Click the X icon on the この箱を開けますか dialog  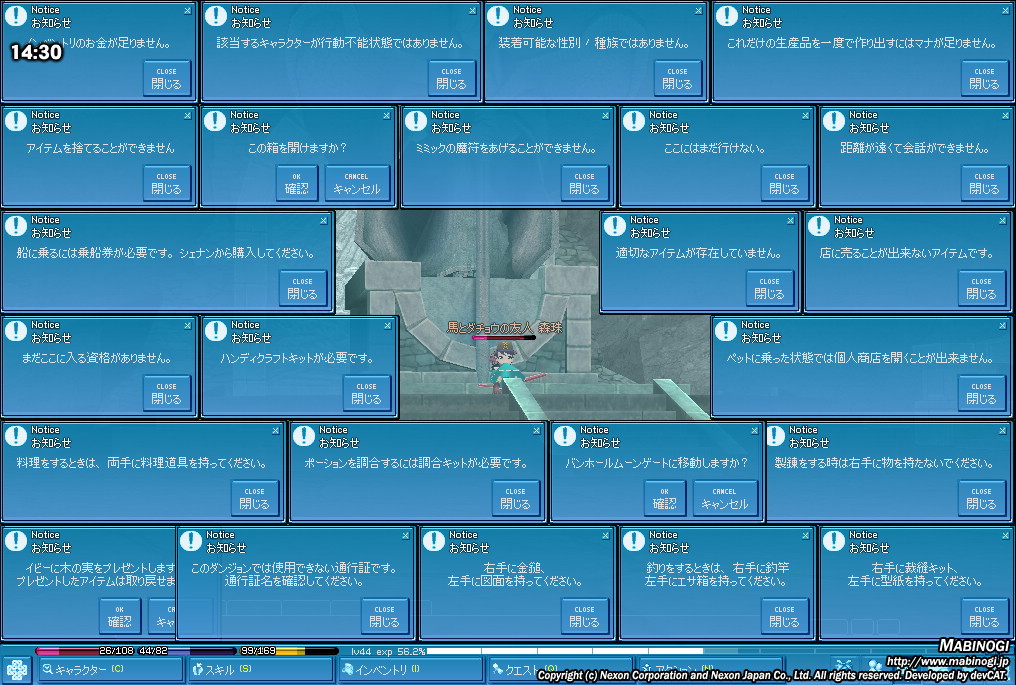[387, 115]
